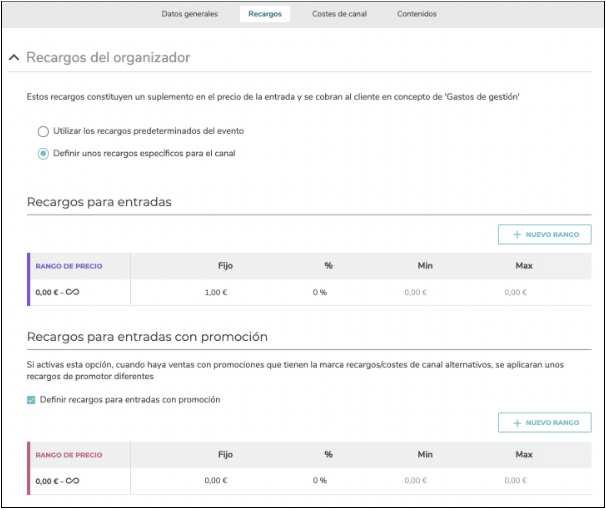606x510 pixels.
Task: Click the Min 0,00 € cell in entradas table
Action: (x=416, y=292)
